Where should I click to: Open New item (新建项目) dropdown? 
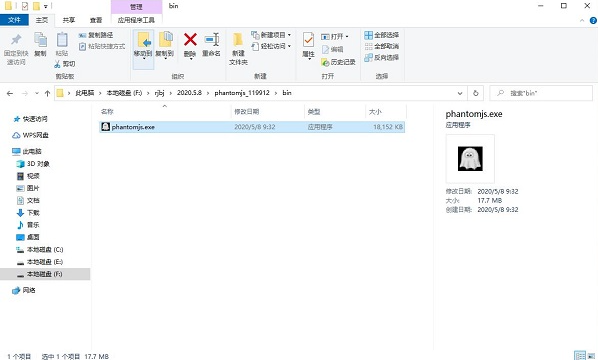click(x=271, y=35)
